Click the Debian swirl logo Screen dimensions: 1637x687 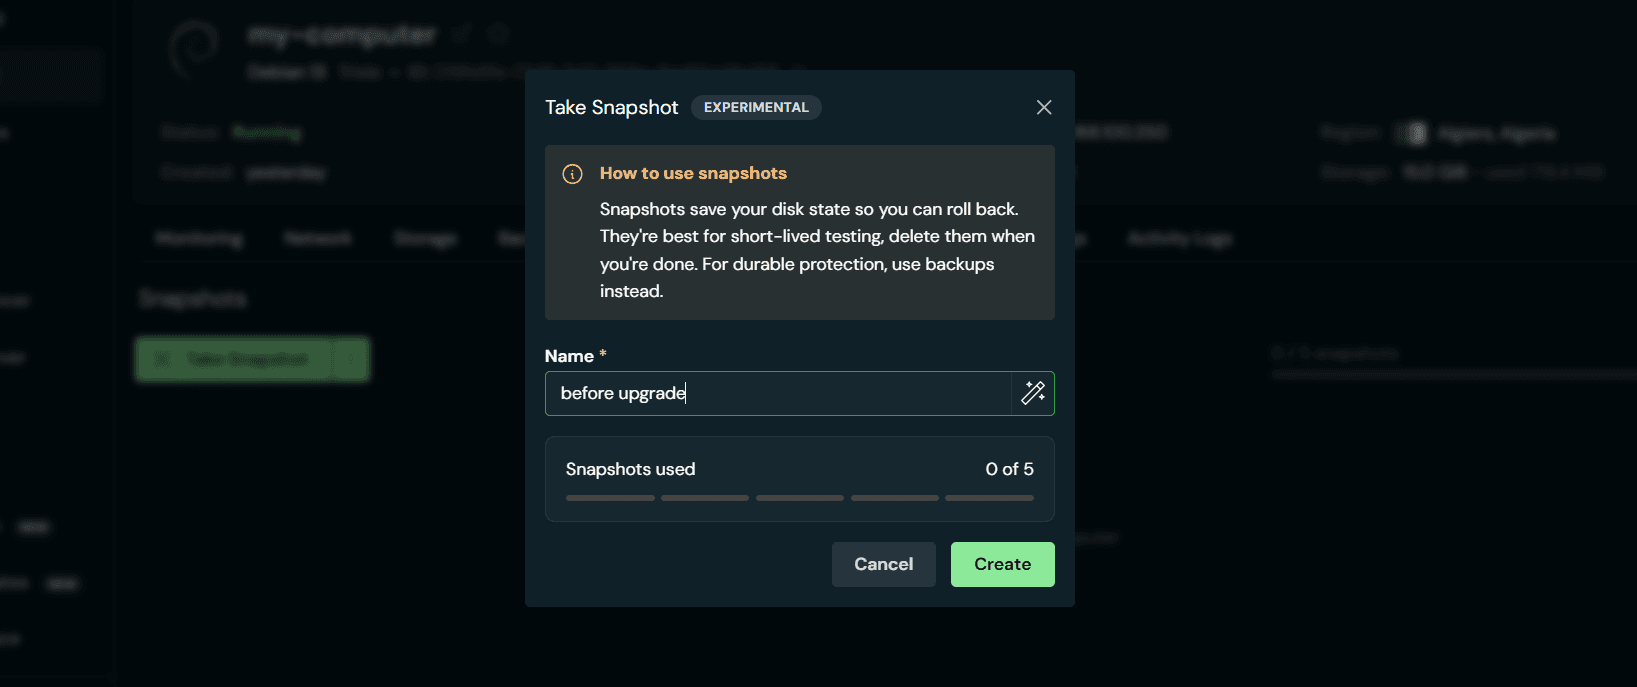coord(194,50)
